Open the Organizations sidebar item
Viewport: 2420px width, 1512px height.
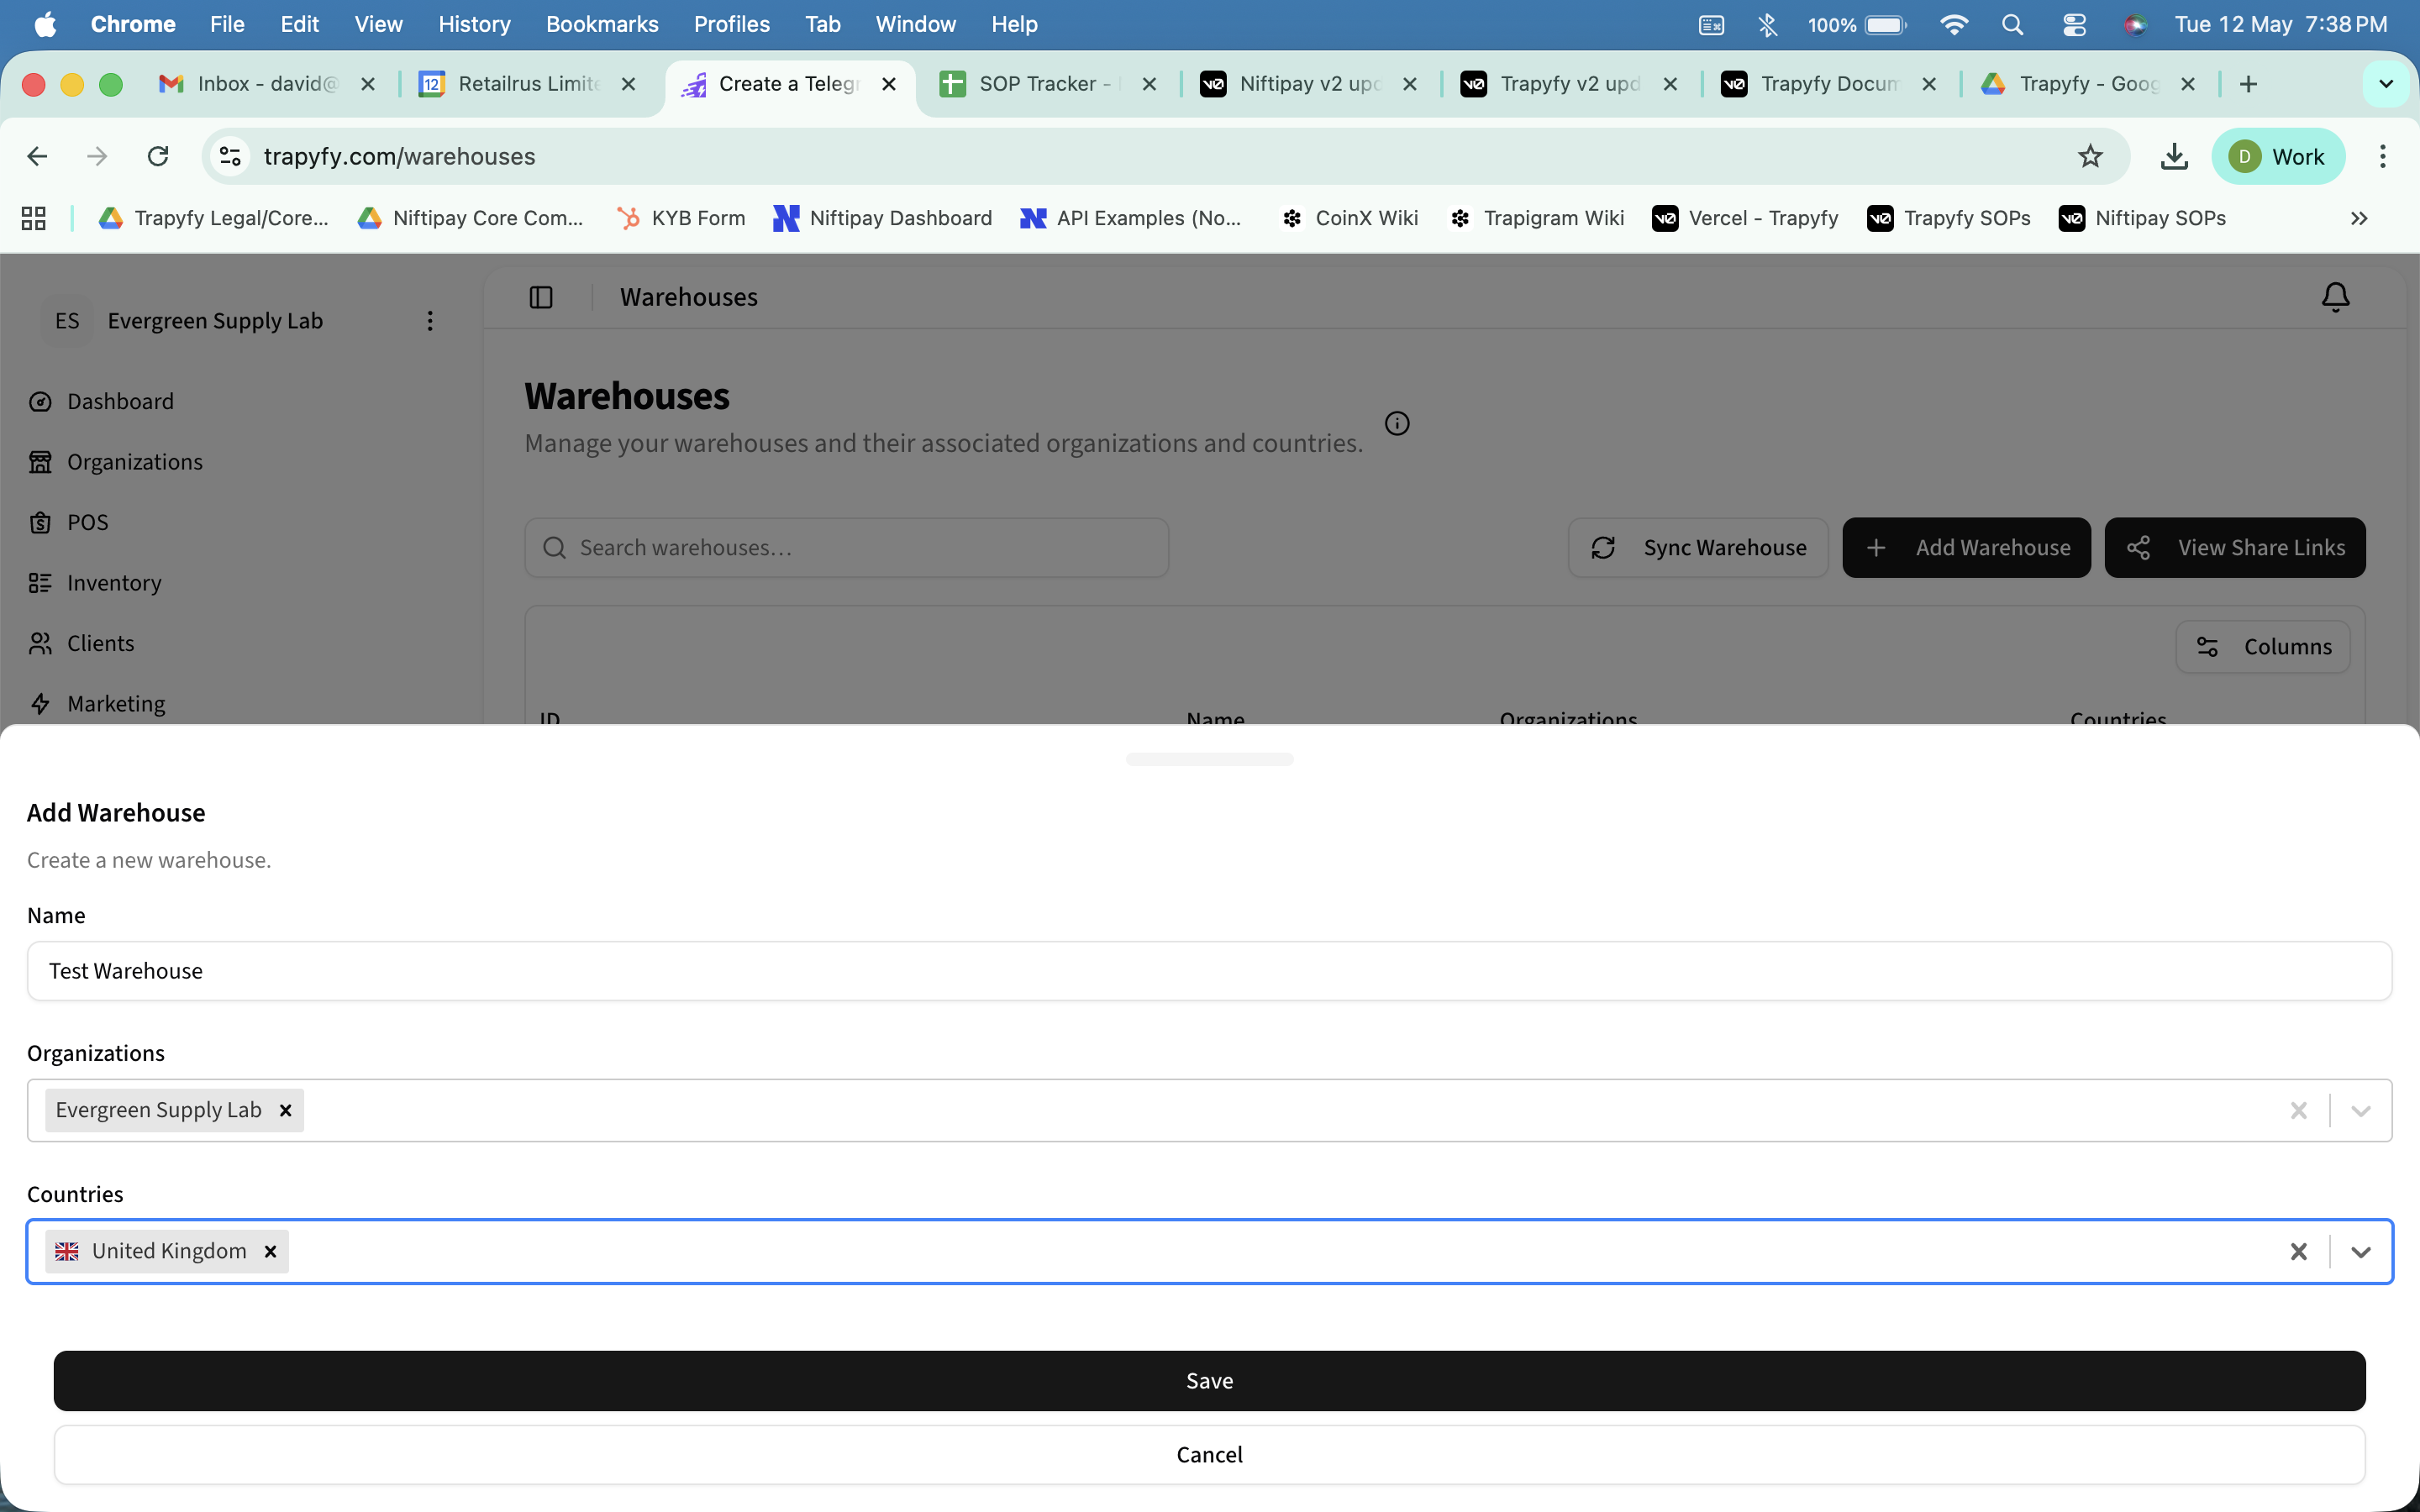coord(135,461)
